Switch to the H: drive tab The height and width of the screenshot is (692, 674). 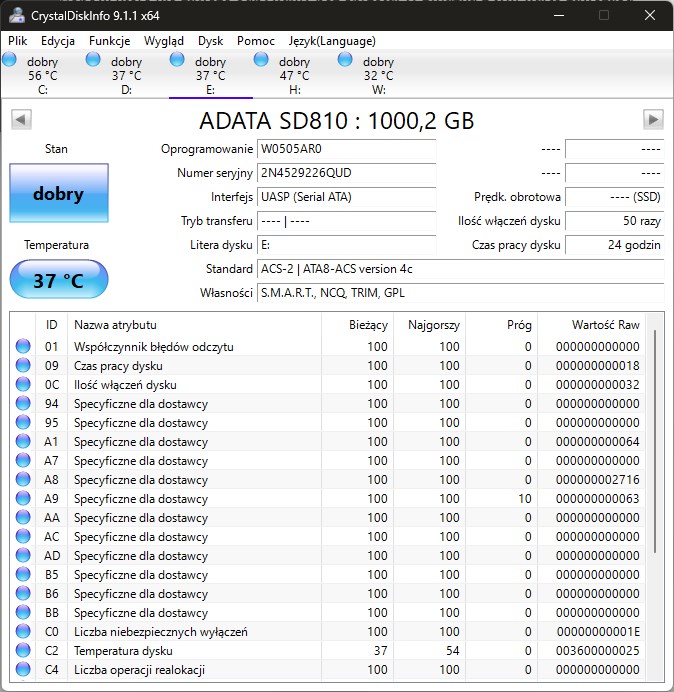294,74
